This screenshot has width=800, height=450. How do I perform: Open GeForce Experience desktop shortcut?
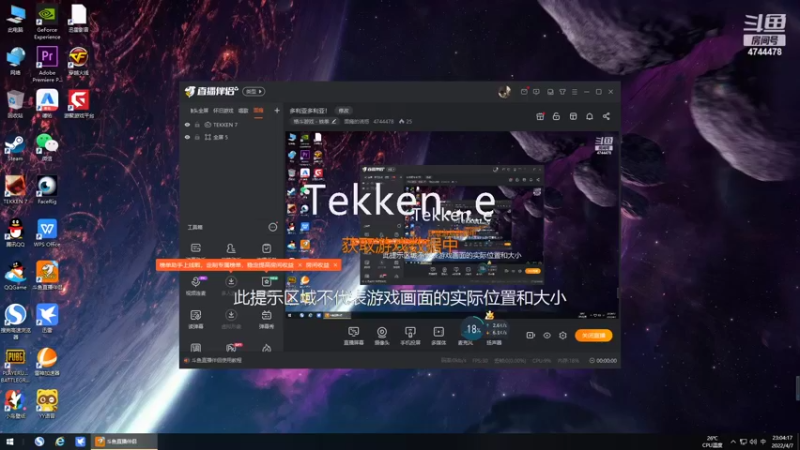(47, 21)
